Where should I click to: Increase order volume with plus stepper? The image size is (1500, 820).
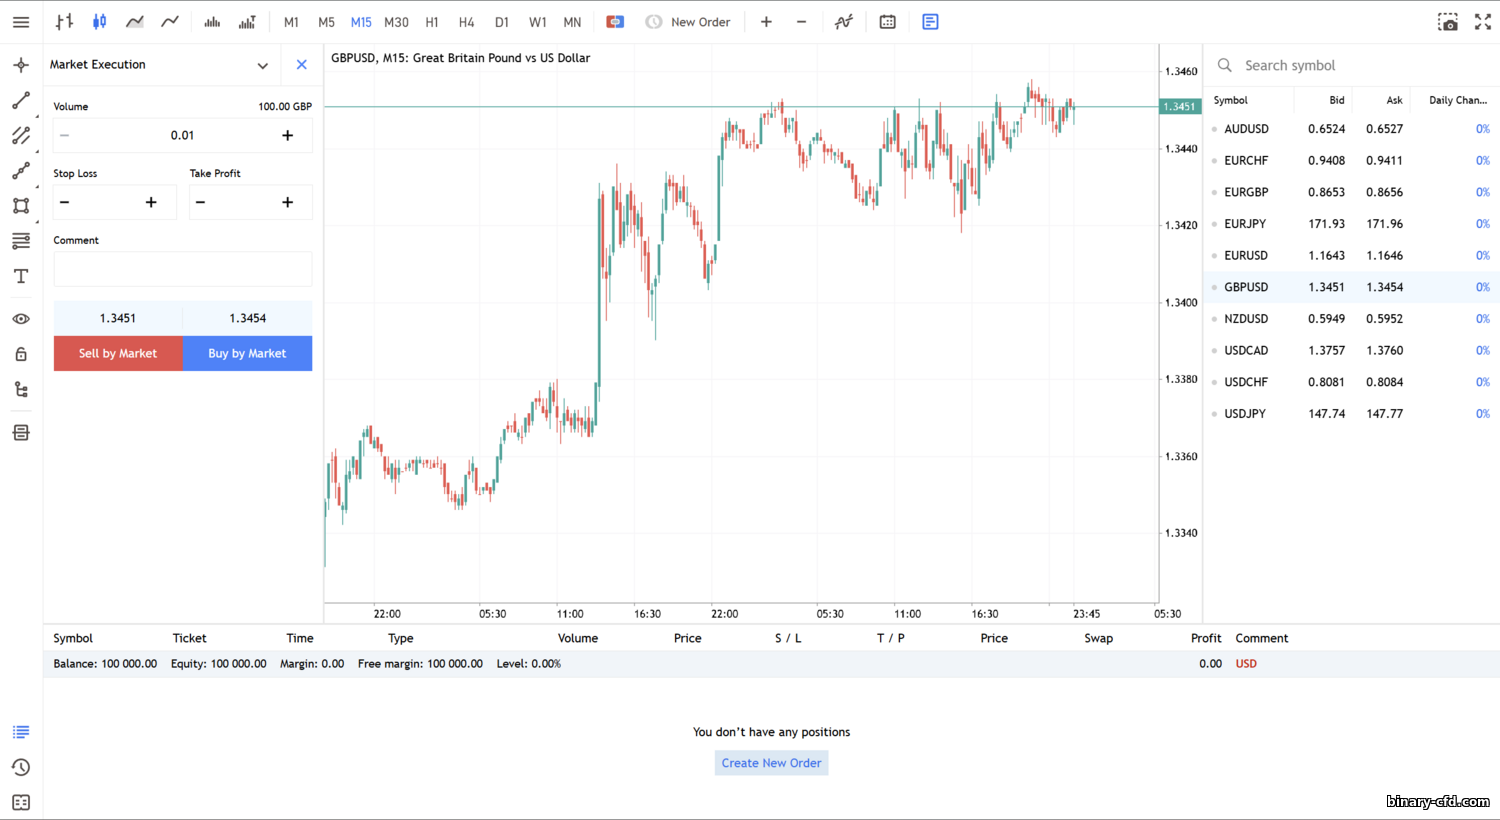pos(287,136)
